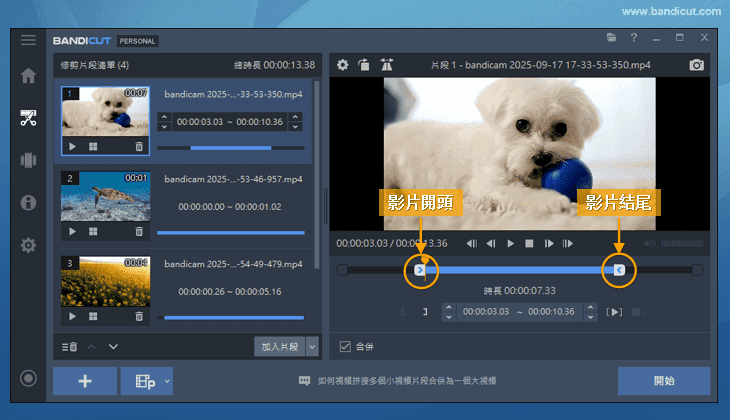Click the rotate icon above the preview

pyautogui.click(x=365, y=65)
